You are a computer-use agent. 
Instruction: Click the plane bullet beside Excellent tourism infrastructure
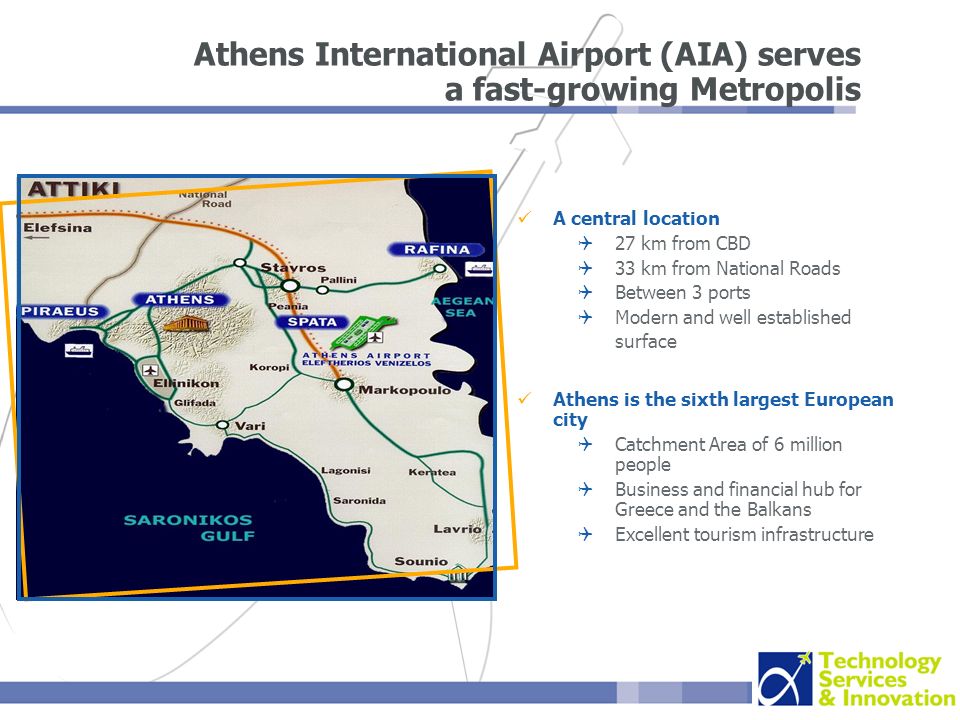point(585,534)
